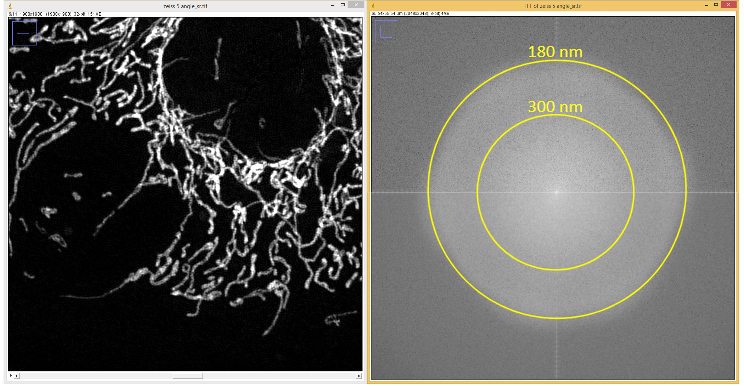Click the slice scrollbar thumb
744x386 pixels.
[187, 376]
